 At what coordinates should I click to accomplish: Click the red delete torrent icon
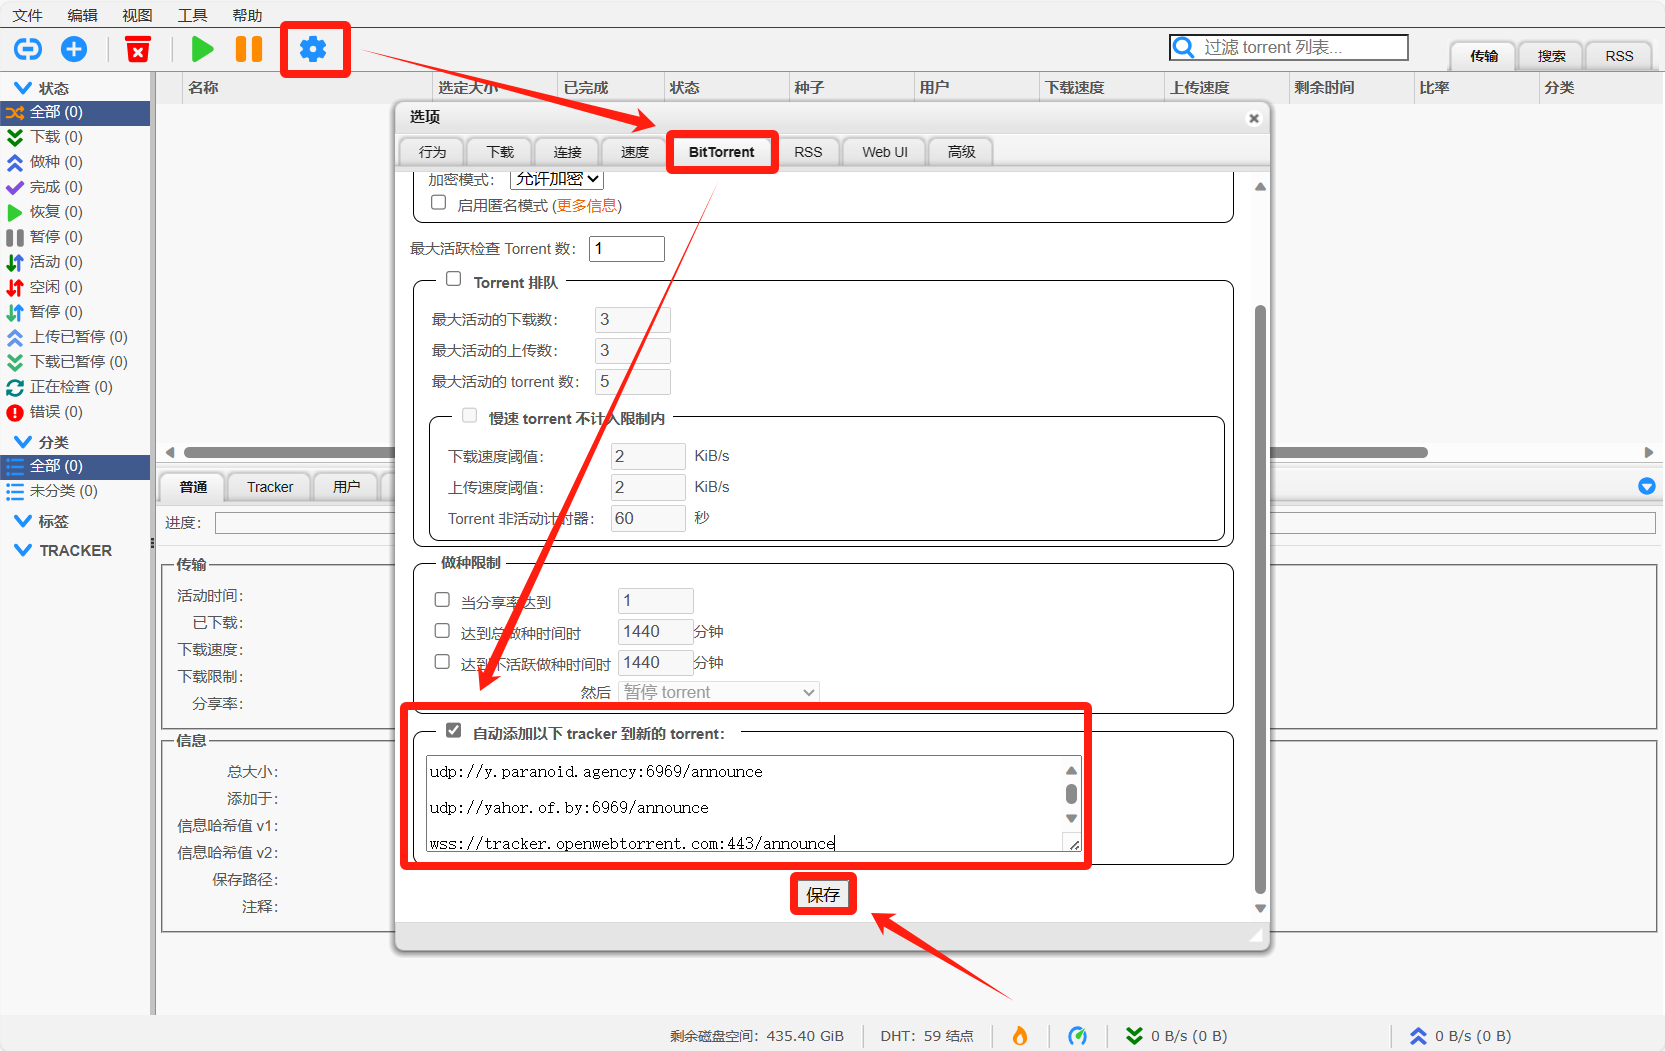point(138,49)
